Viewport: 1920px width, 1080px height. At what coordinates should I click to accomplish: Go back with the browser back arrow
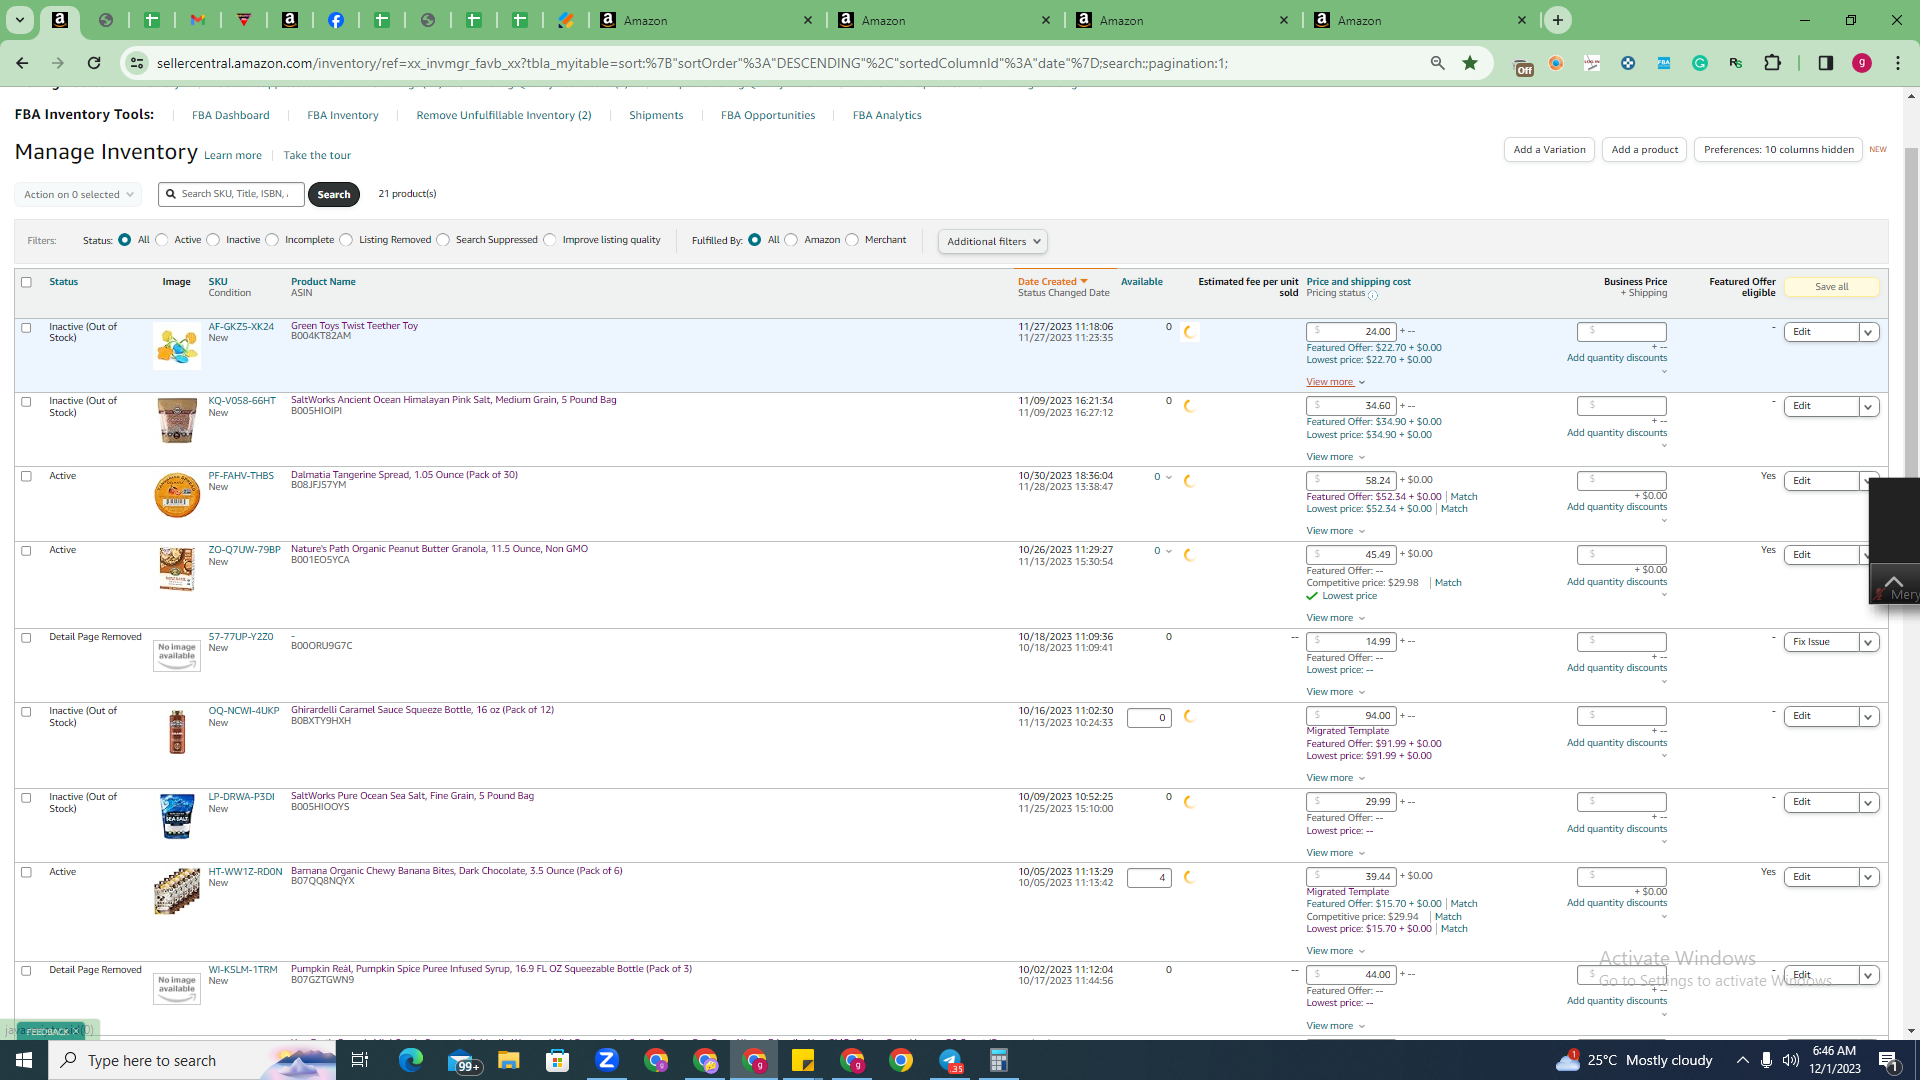22,63
